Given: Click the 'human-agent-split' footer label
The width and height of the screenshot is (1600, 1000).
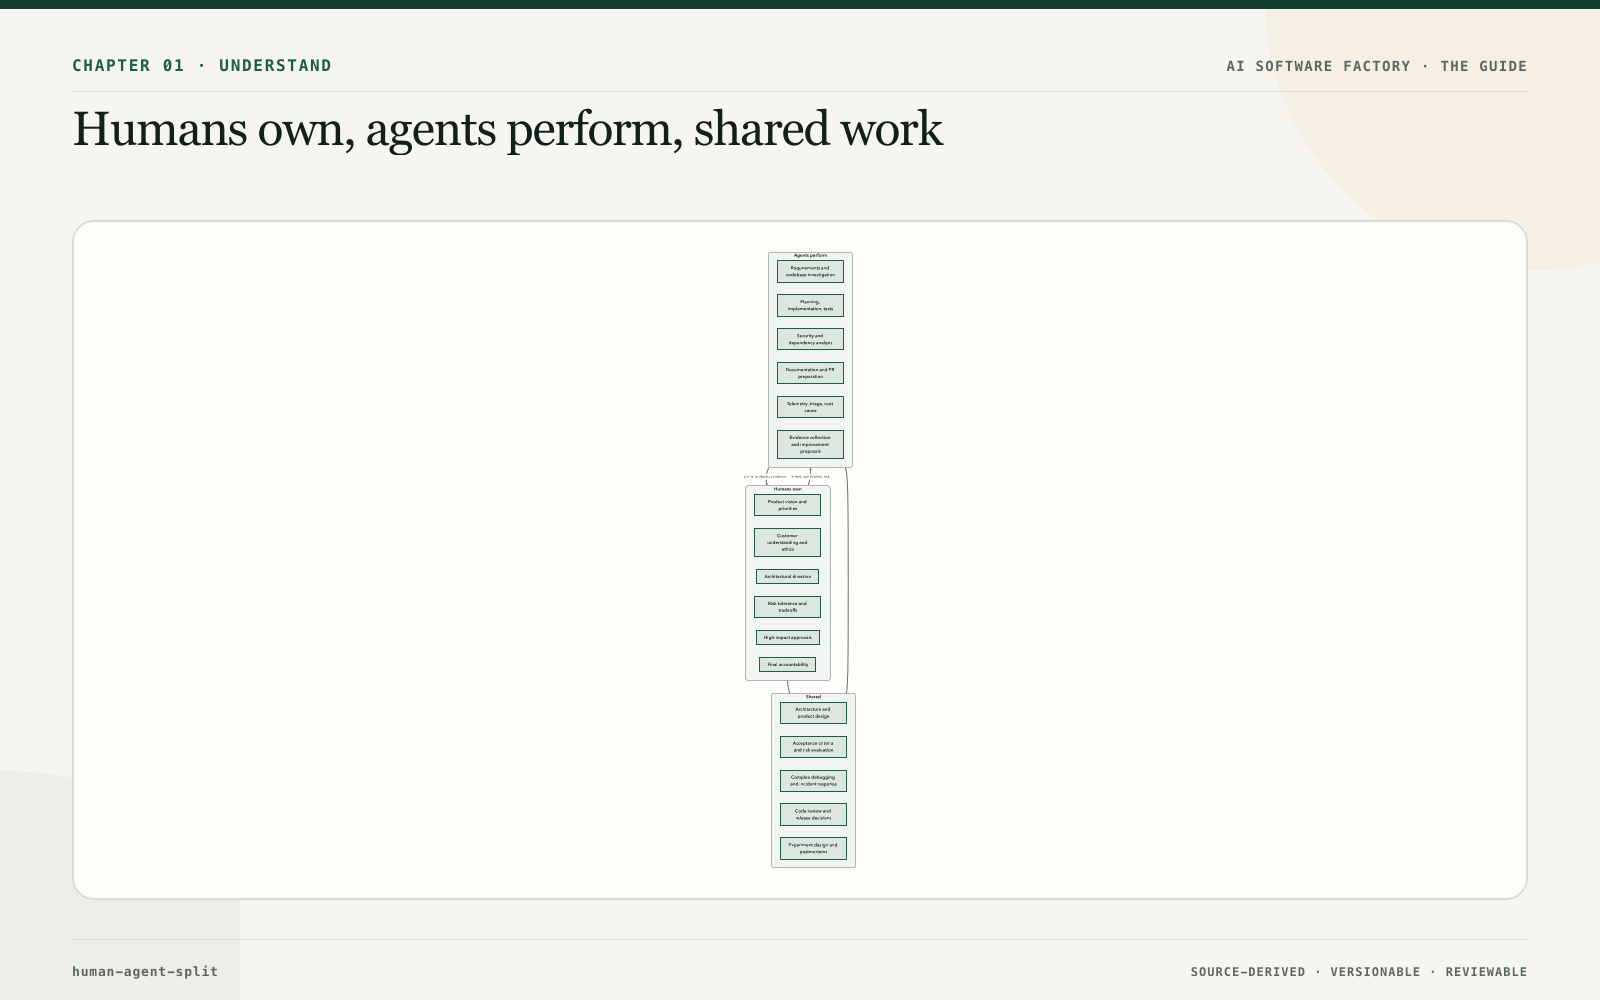Looking at the screenshot, I should pyautogui.click(x=145, y=971).
